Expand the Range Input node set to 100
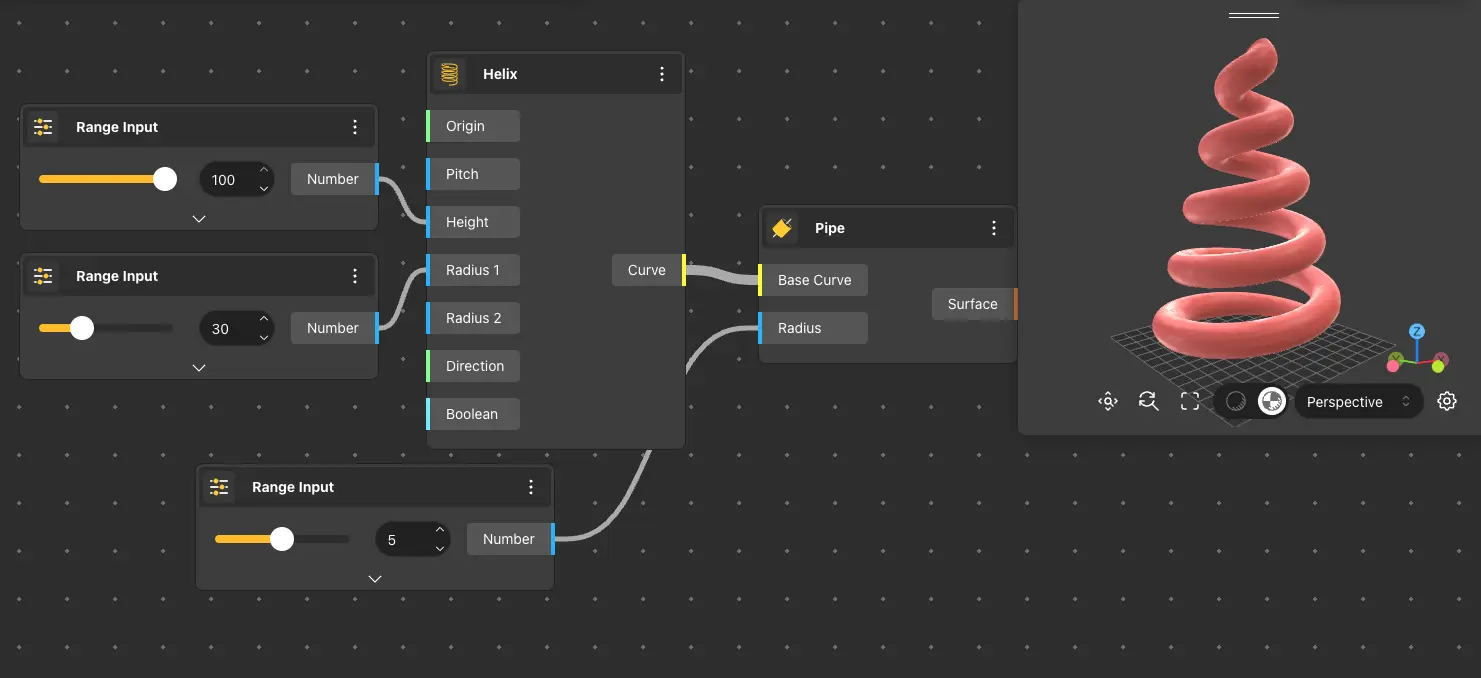Screen dimensions: 1481x678 point(199,218)
